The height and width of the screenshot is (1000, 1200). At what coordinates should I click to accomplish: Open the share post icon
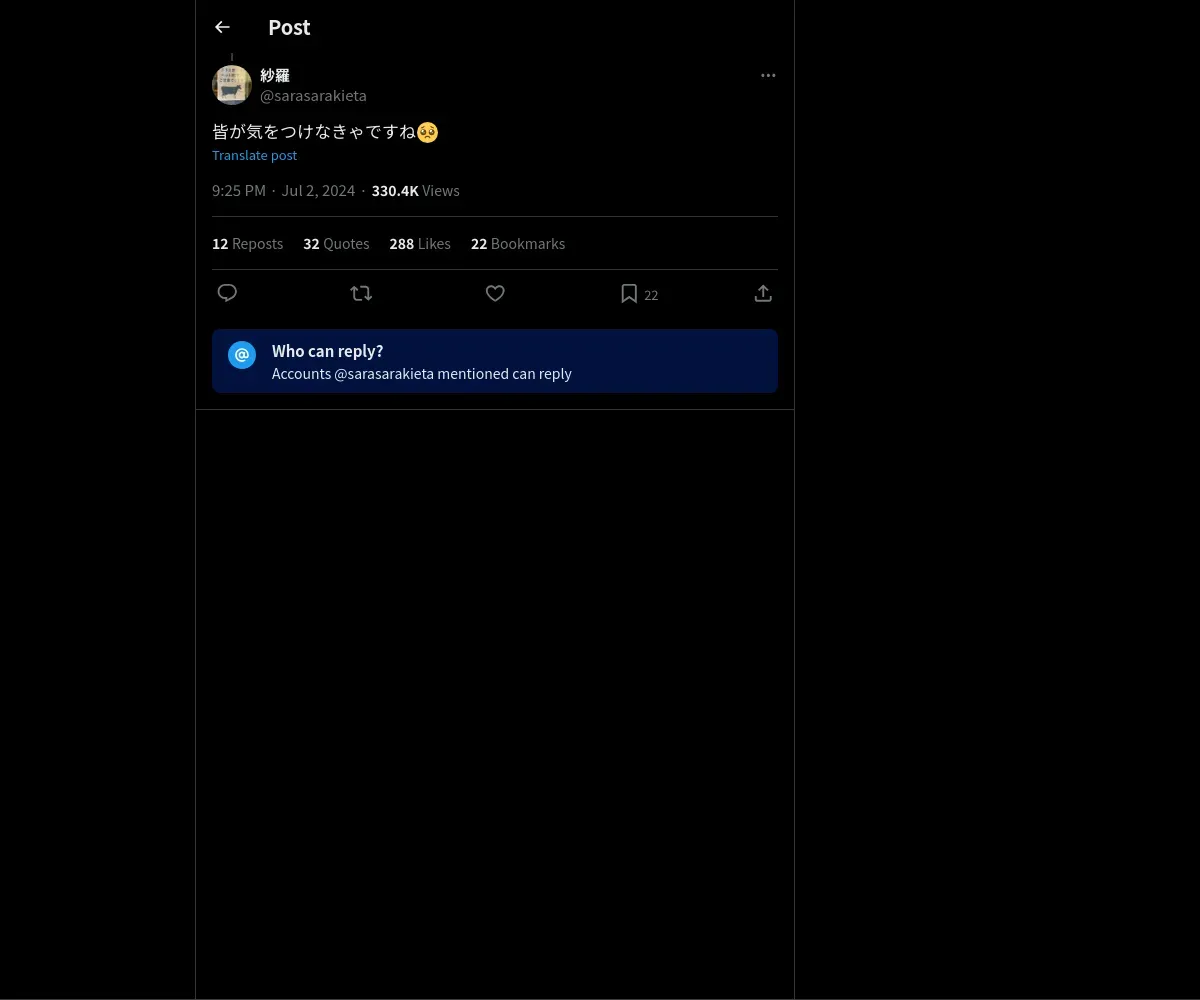763,293
